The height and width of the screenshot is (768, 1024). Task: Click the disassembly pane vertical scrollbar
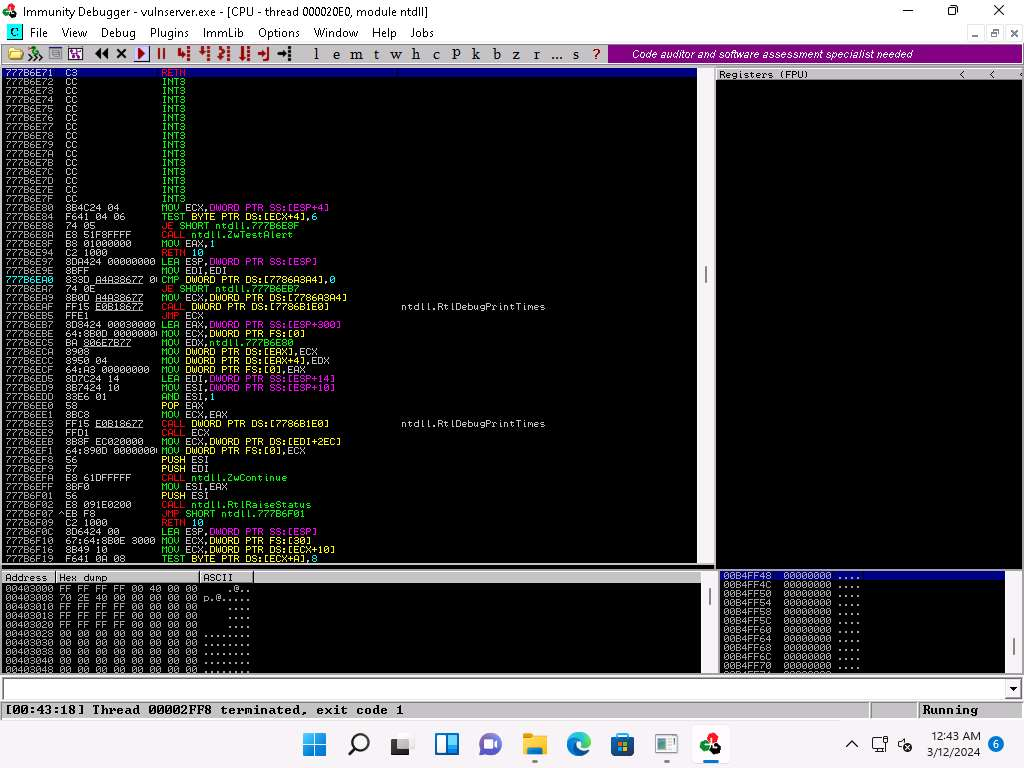coord(706,274)
